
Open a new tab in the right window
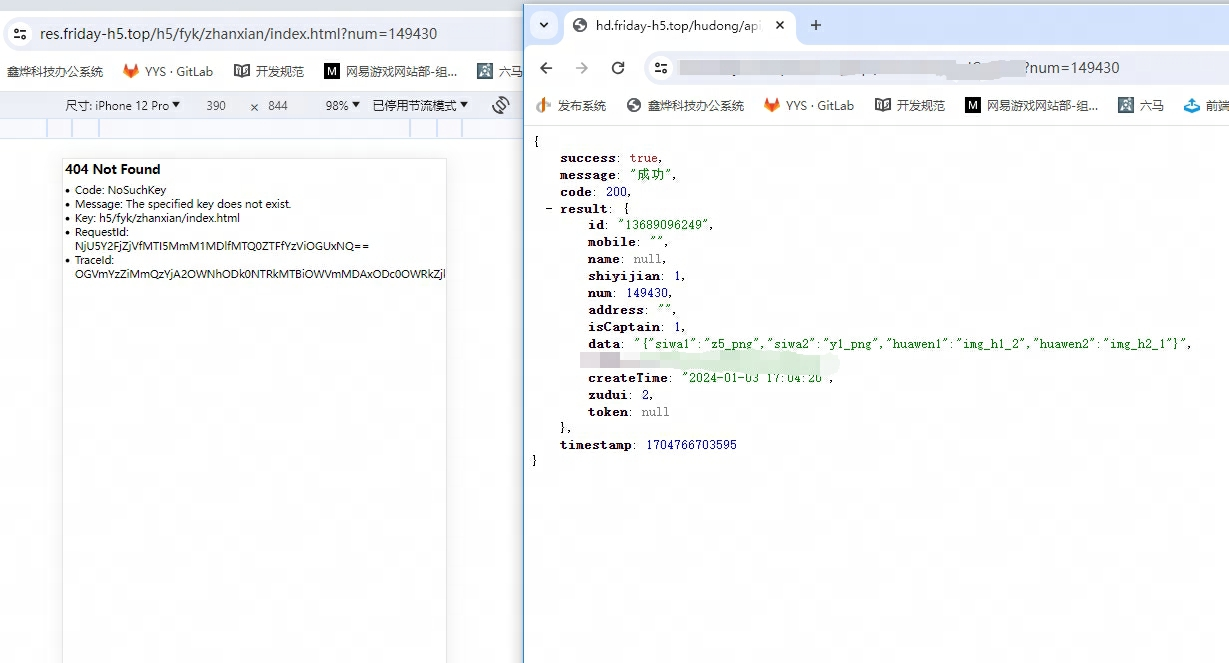click(x=815, y=25)
